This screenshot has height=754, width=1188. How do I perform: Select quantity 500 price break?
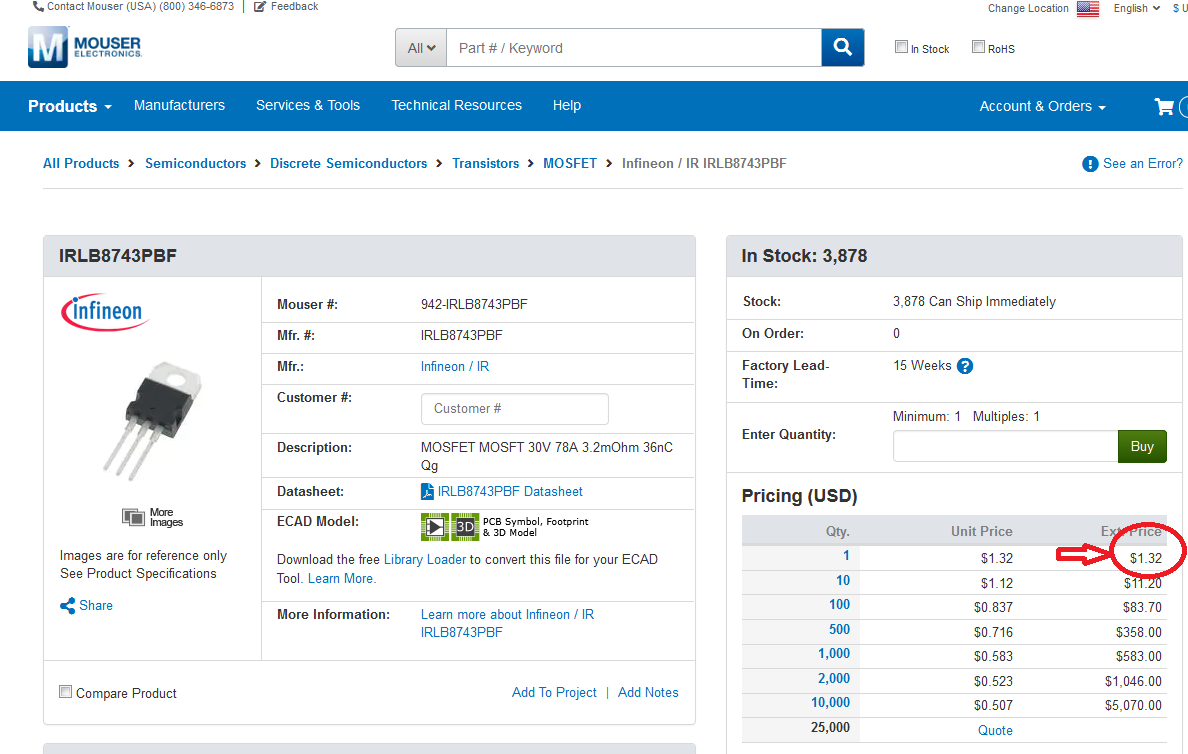(x=839, y=630)
